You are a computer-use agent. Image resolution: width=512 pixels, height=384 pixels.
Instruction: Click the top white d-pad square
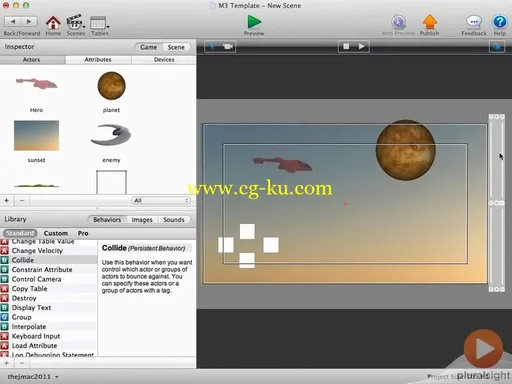247,231
